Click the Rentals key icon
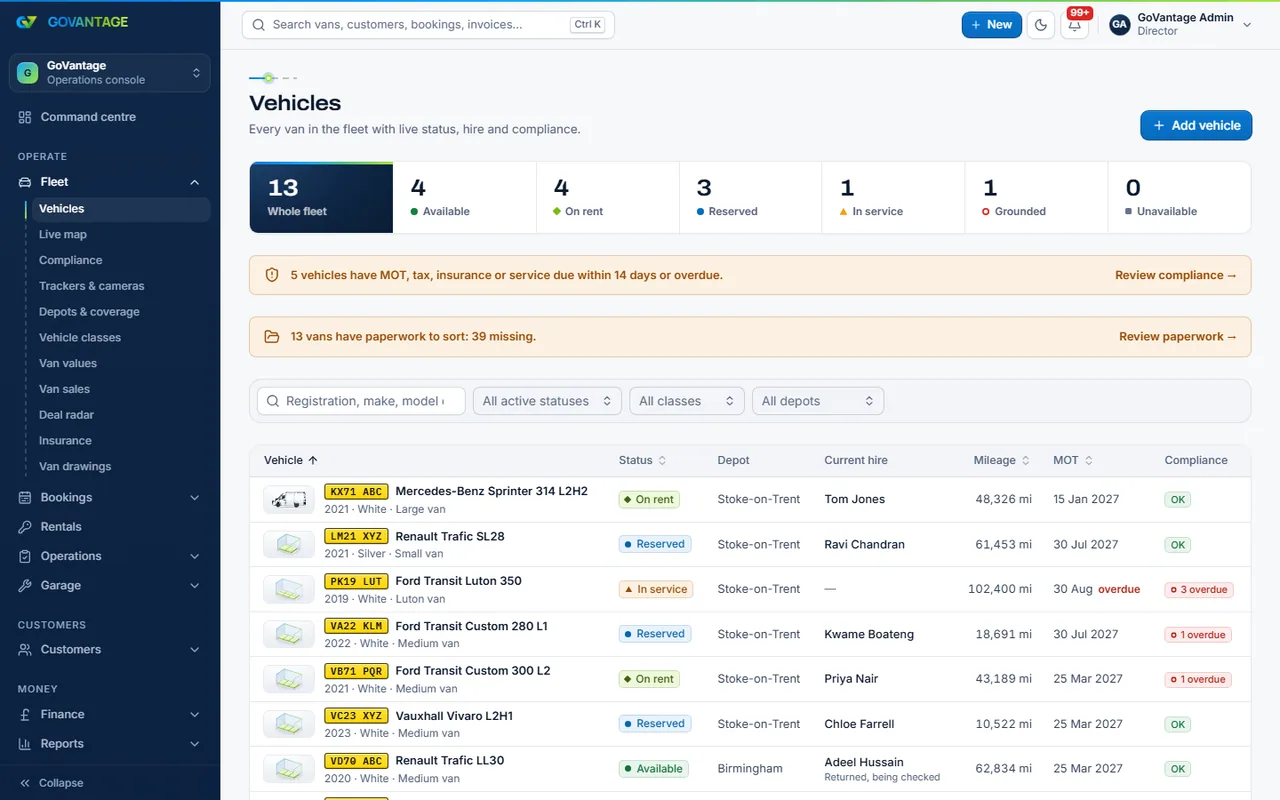The height and width of the screenshot is (800, 1280). (25, 527)
